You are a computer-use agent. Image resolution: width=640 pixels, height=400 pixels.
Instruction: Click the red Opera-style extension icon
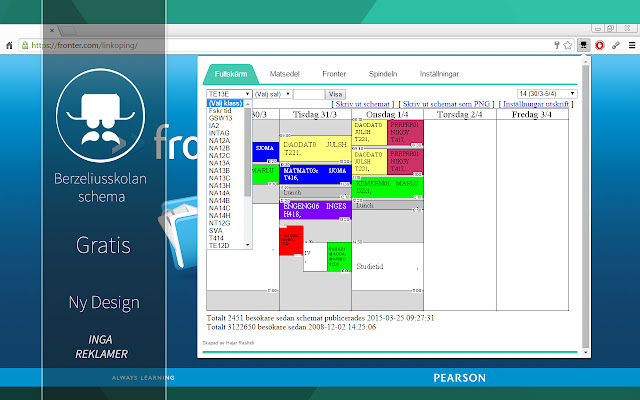[x=600, y=45]
